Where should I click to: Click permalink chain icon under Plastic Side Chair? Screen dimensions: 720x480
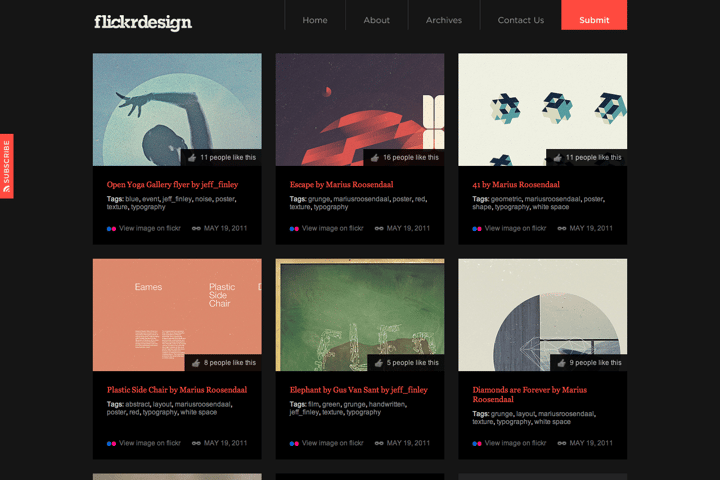point(196,443)
